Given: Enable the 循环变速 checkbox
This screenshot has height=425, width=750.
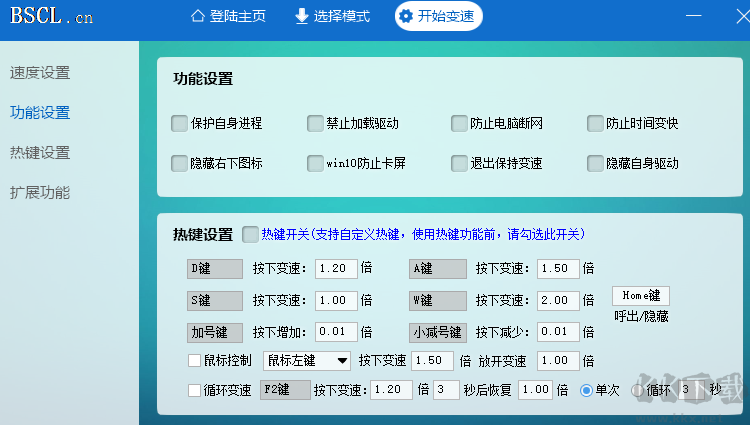Looking at the screenshot, I should (x=194, y=390).
